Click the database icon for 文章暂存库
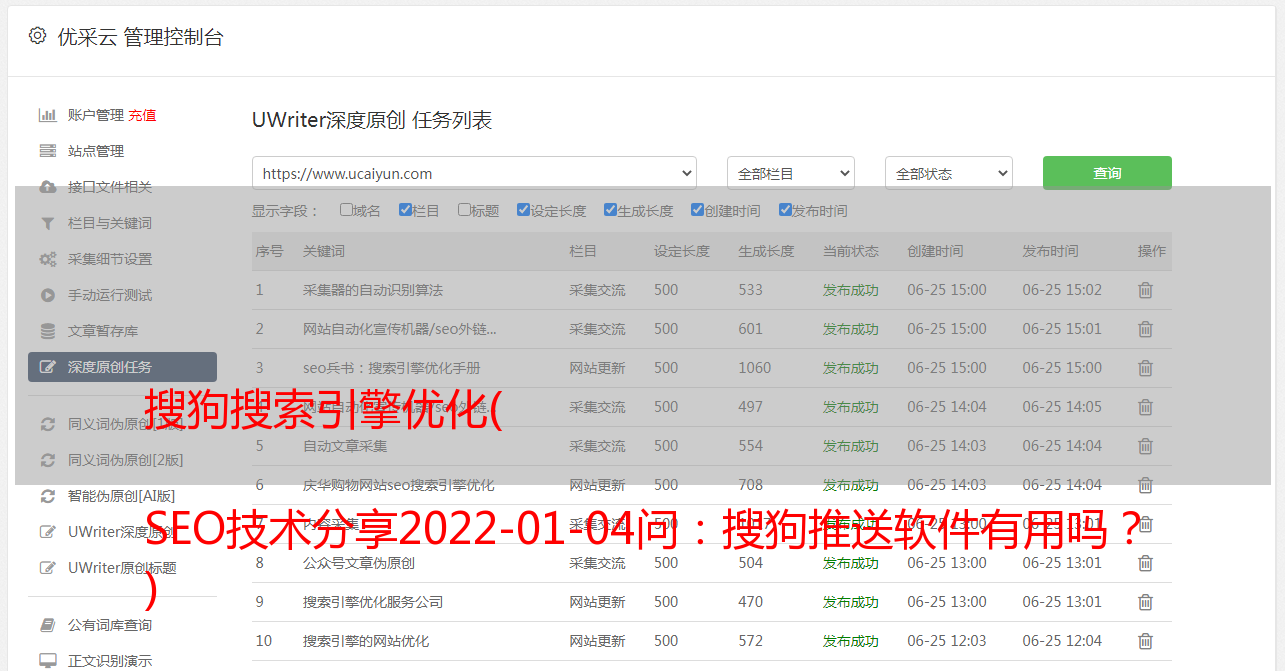The image size is (1285, 671). click(x=47, y=331)
